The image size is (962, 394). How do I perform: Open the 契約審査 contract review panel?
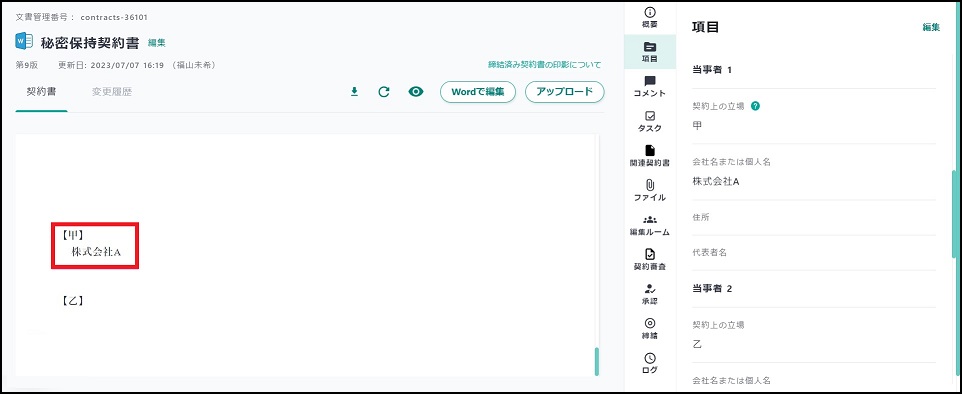pyautogui.click(x=650, y=260)
